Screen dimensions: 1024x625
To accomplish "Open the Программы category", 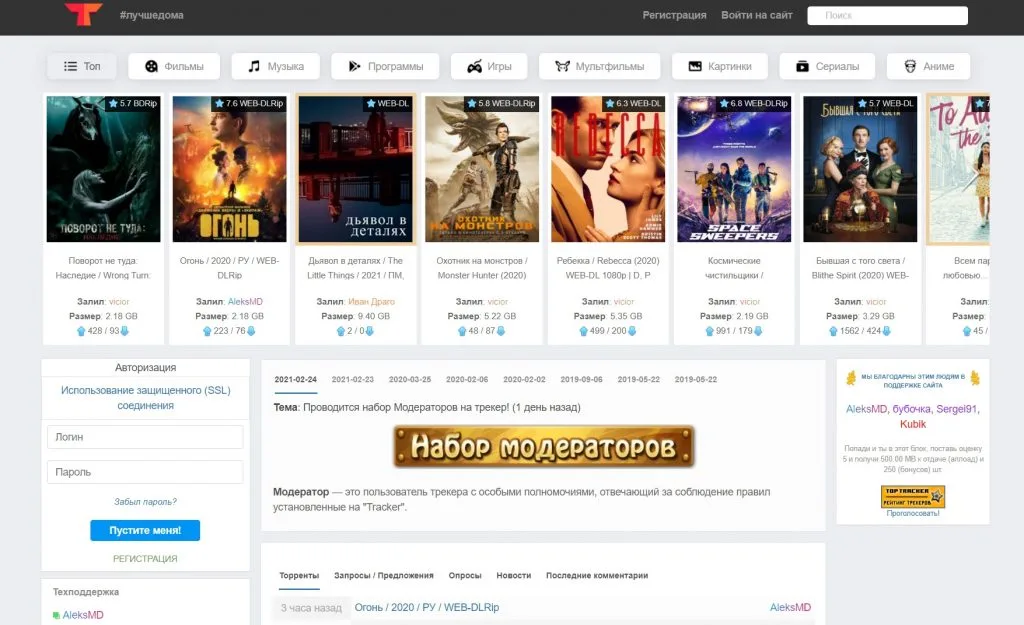I will point(385,66).
